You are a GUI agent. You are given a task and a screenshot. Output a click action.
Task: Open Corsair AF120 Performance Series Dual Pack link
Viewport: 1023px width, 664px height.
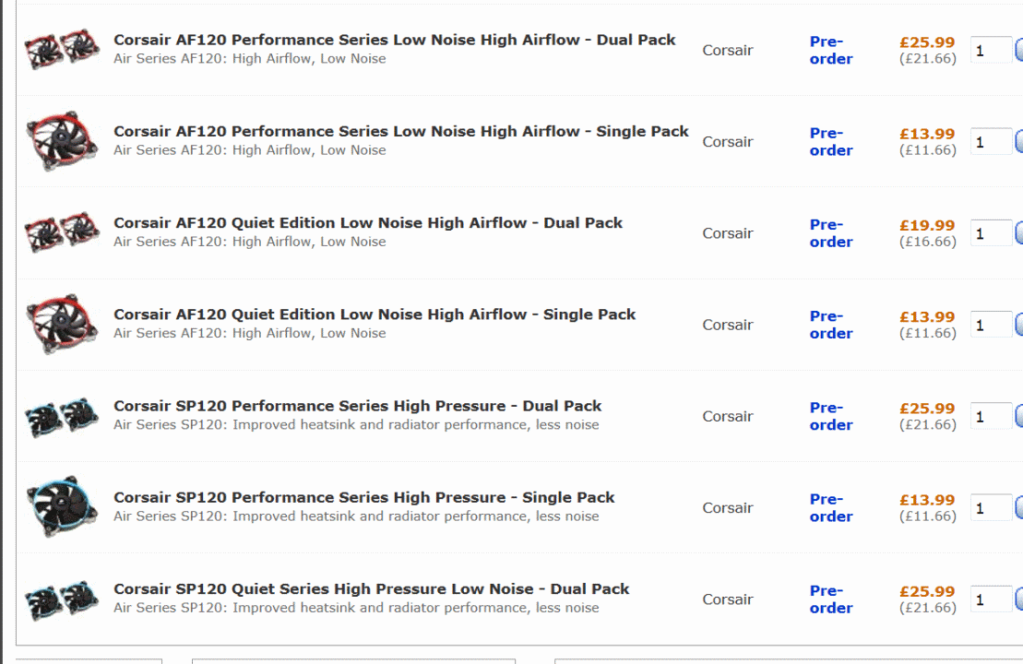[x=394, y=40]
